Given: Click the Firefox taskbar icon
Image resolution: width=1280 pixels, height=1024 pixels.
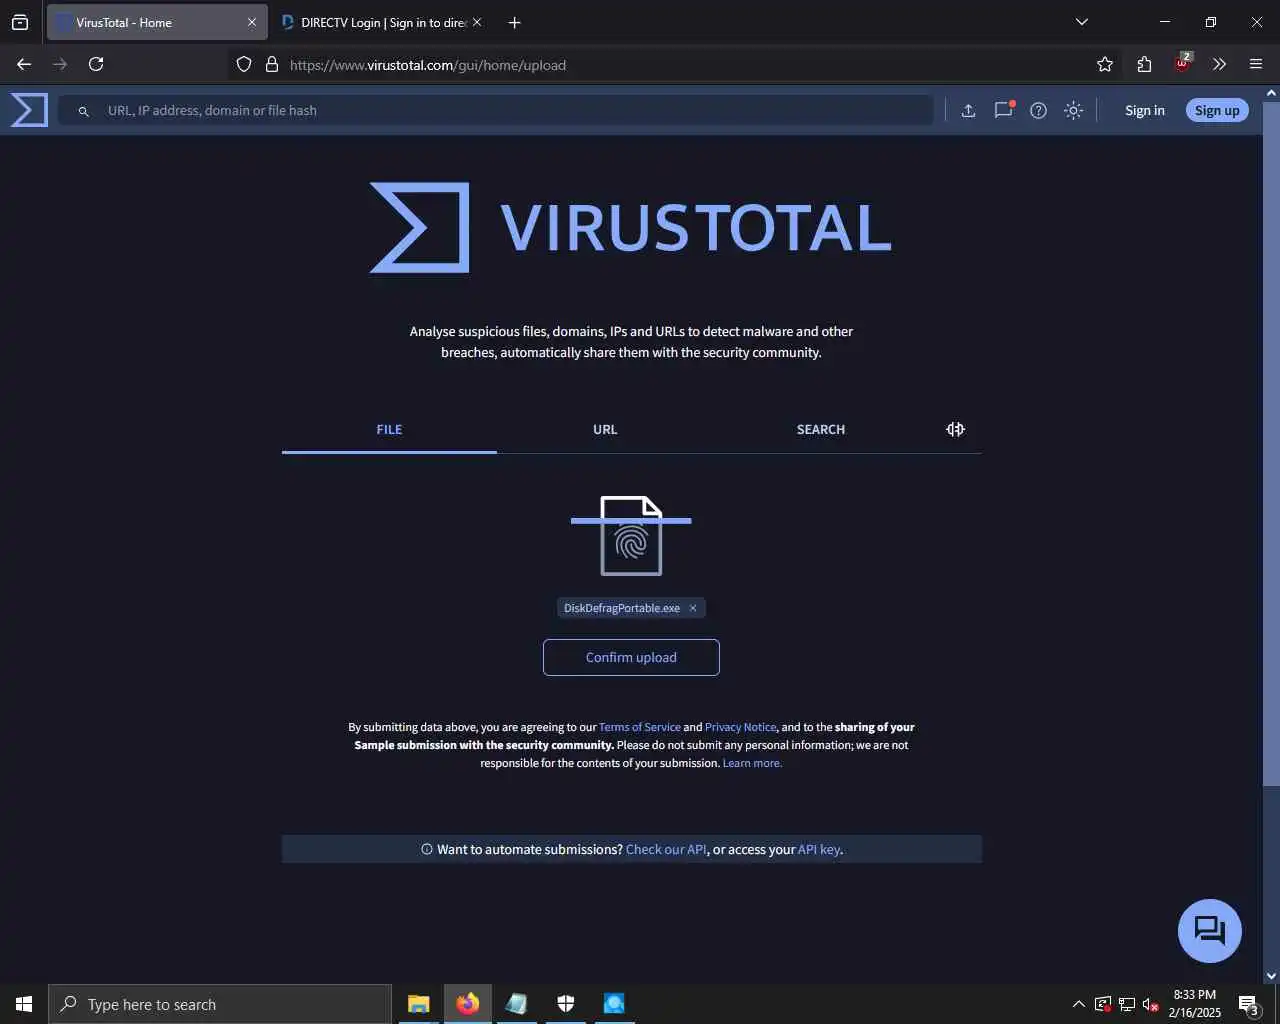Looking at the screenshot, I should (x=468, y=1004).
